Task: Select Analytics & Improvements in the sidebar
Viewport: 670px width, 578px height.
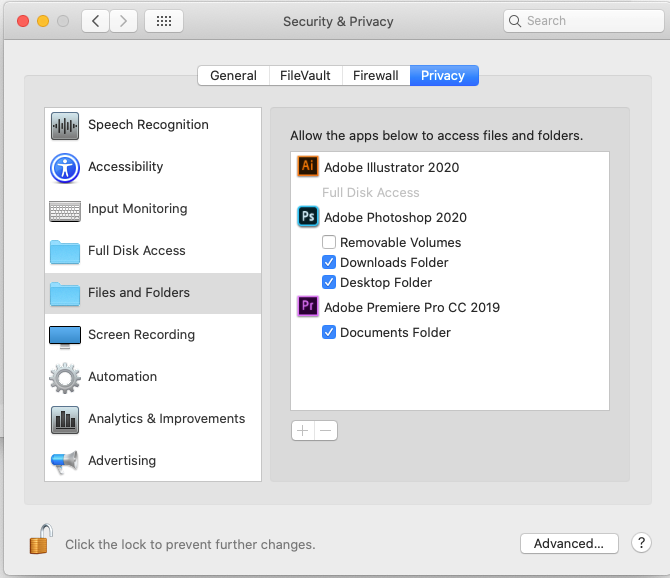Action: [x=153, y=420]
